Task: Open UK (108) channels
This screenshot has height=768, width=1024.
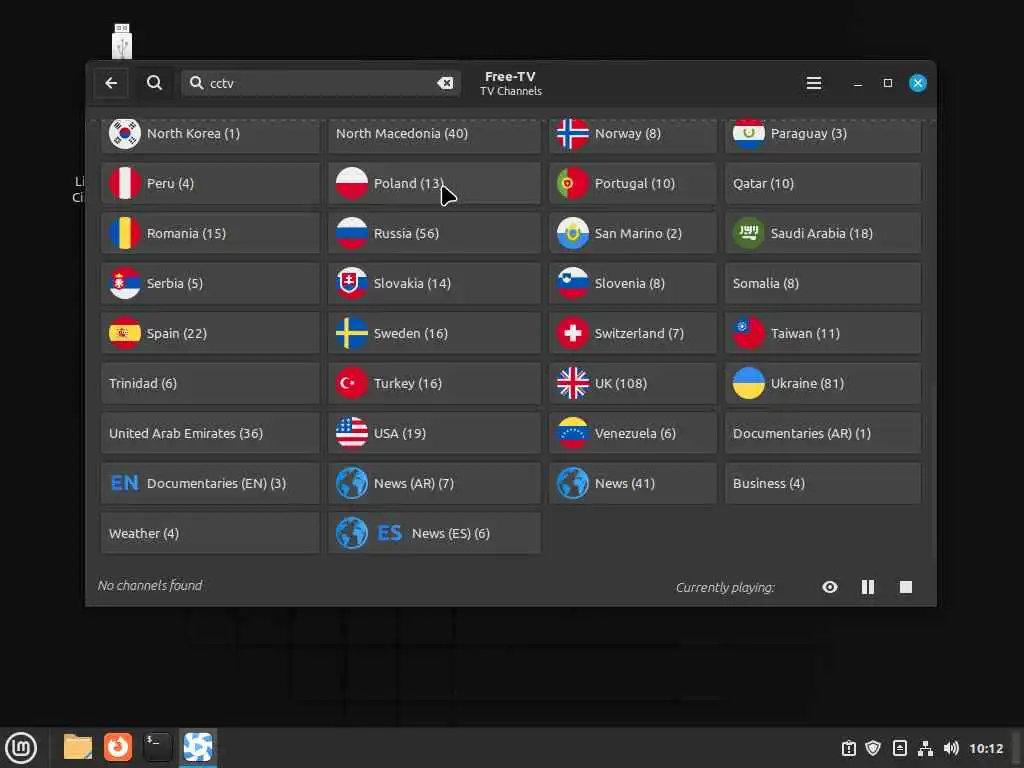Action: [x=632, y=383]
